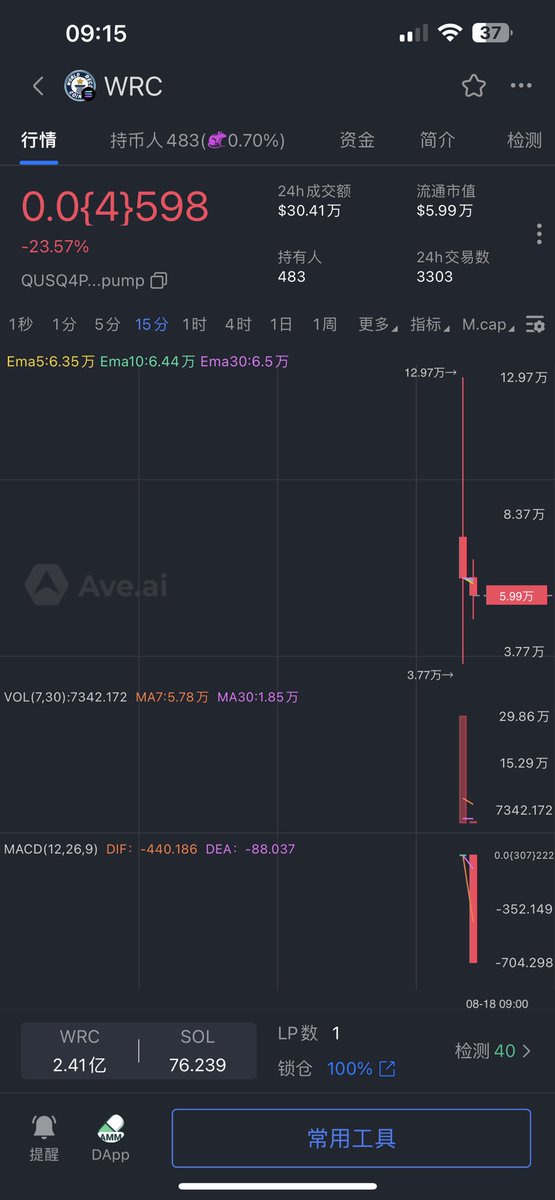Tap the 5.99万 price marker on chart

(x=516, y=596)
